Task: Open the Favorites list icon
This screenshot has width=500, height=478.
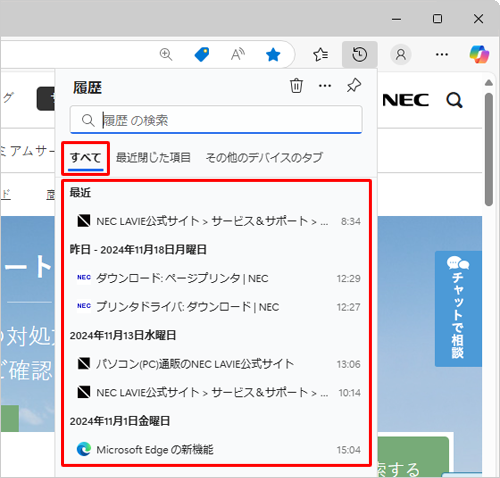Action: tap(320, 54)
